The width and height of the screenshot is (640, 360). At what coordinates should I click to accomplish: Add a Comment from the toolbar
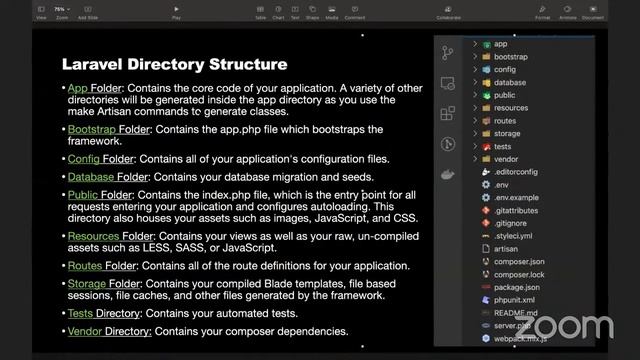[355, 13]
